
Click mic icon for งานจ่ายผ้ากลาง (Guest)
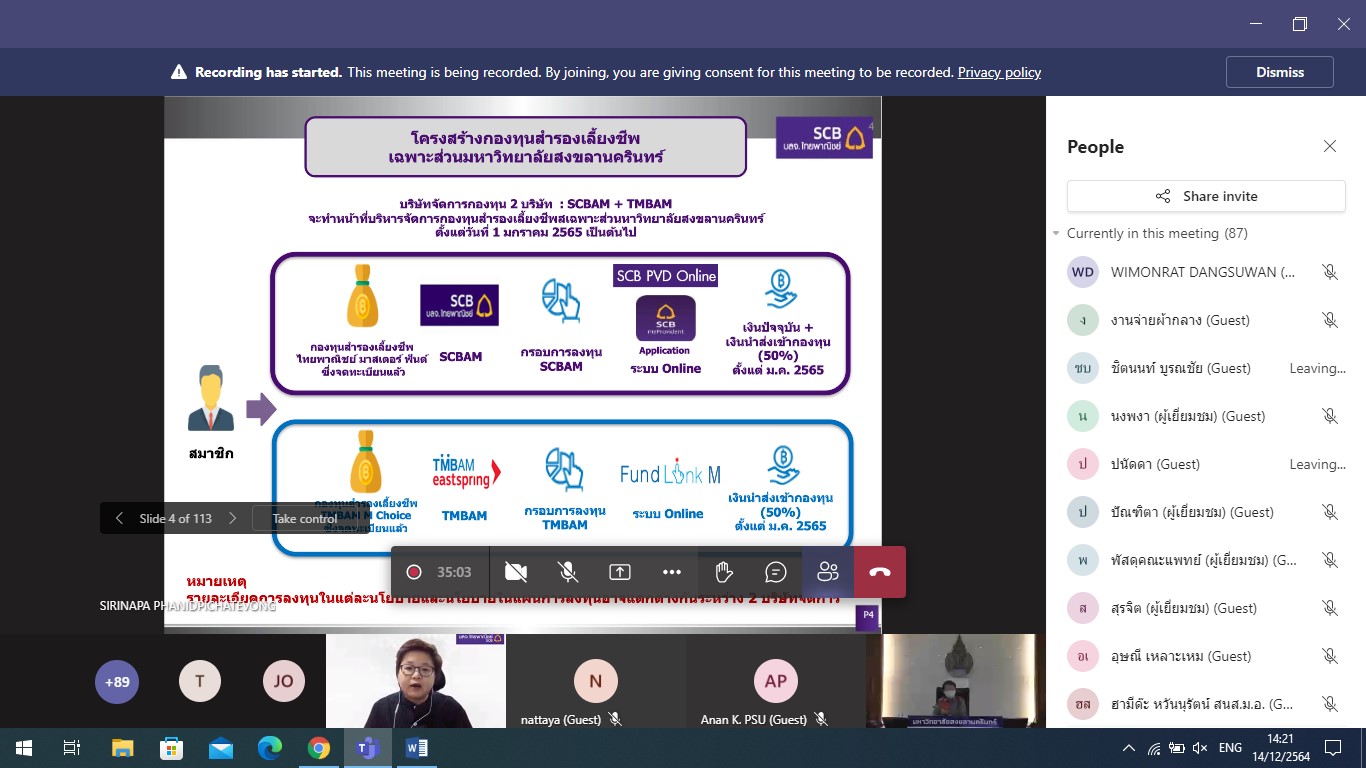[x=1330, y=320]
